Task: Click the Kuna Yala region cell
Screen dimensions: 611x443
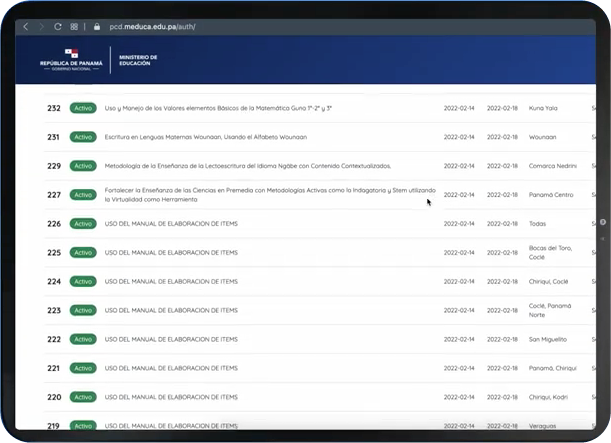Action: tap(543, 108)
